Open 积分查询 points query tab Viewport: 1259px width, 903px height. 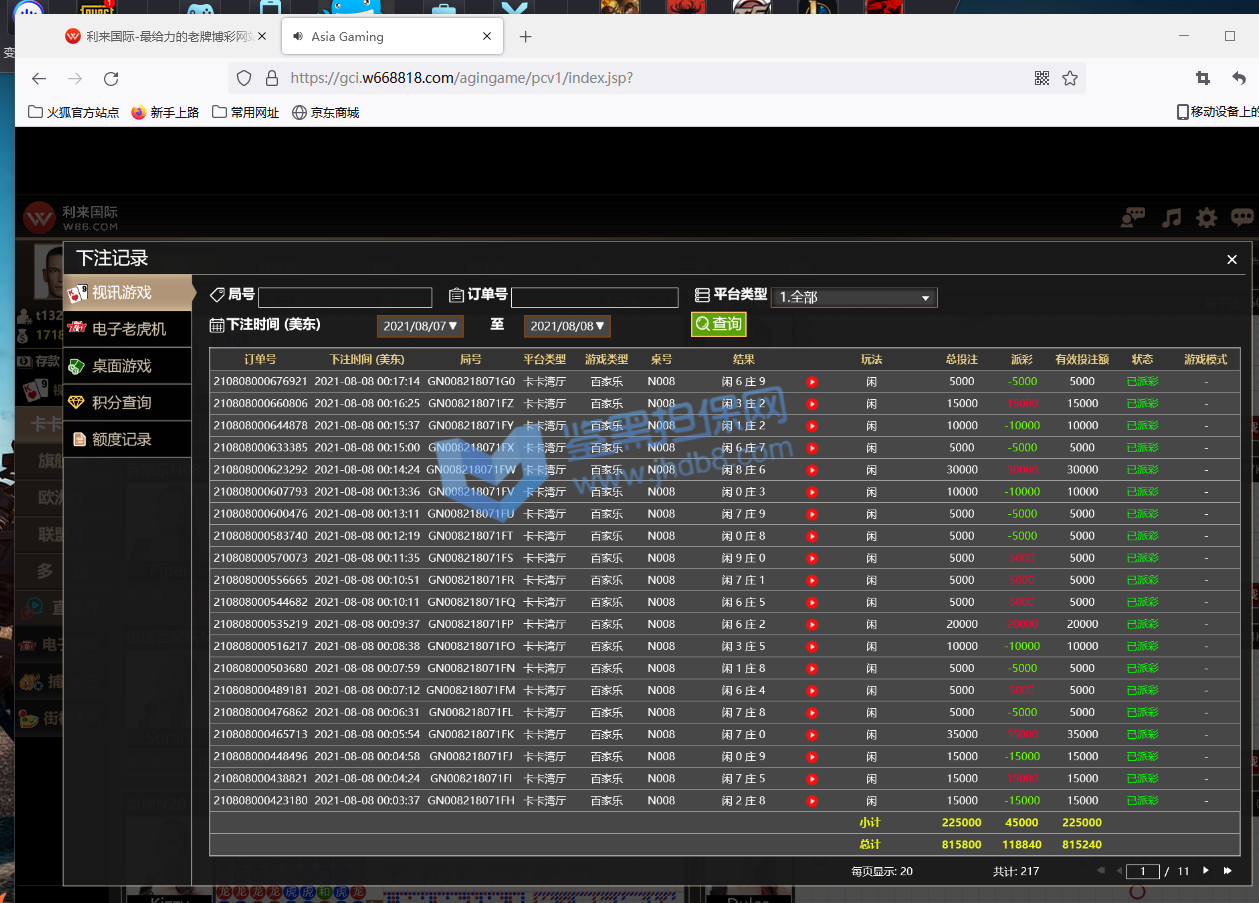tap(128, 402)
